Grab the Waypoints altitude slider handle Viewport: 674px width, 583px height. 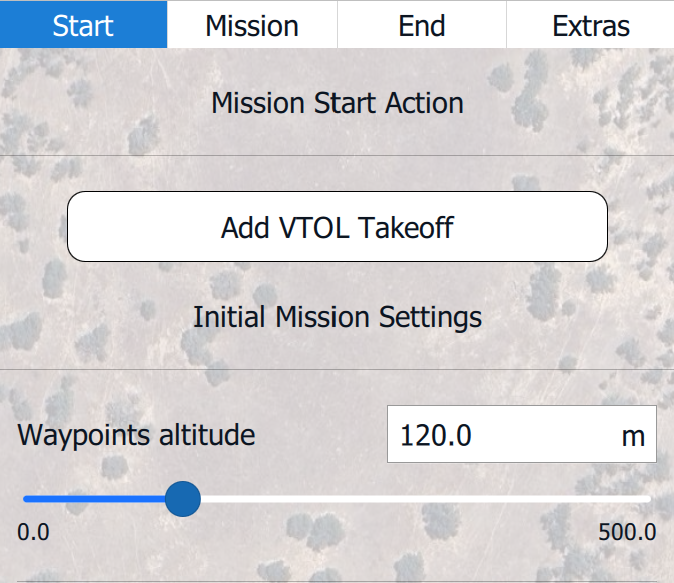pyautogui.click(x=181, y=498)
